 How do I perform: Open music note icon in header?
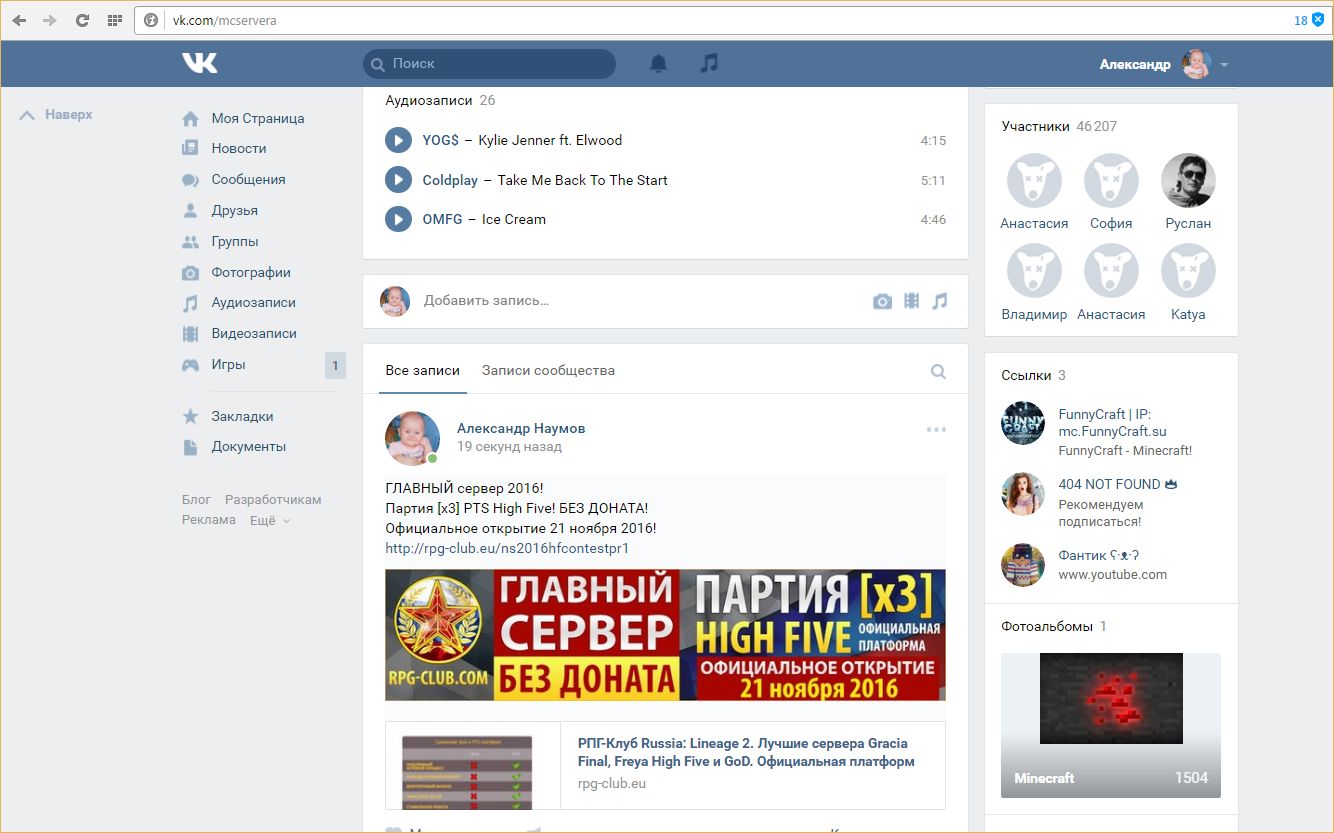pos(709,63)
